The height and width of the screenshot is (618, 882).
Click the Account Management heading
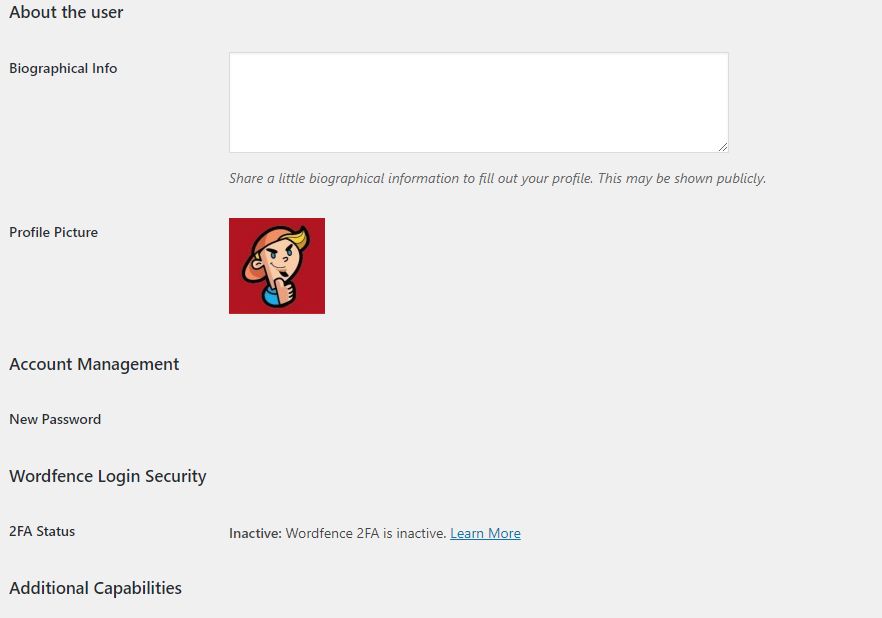coord(94,364)
